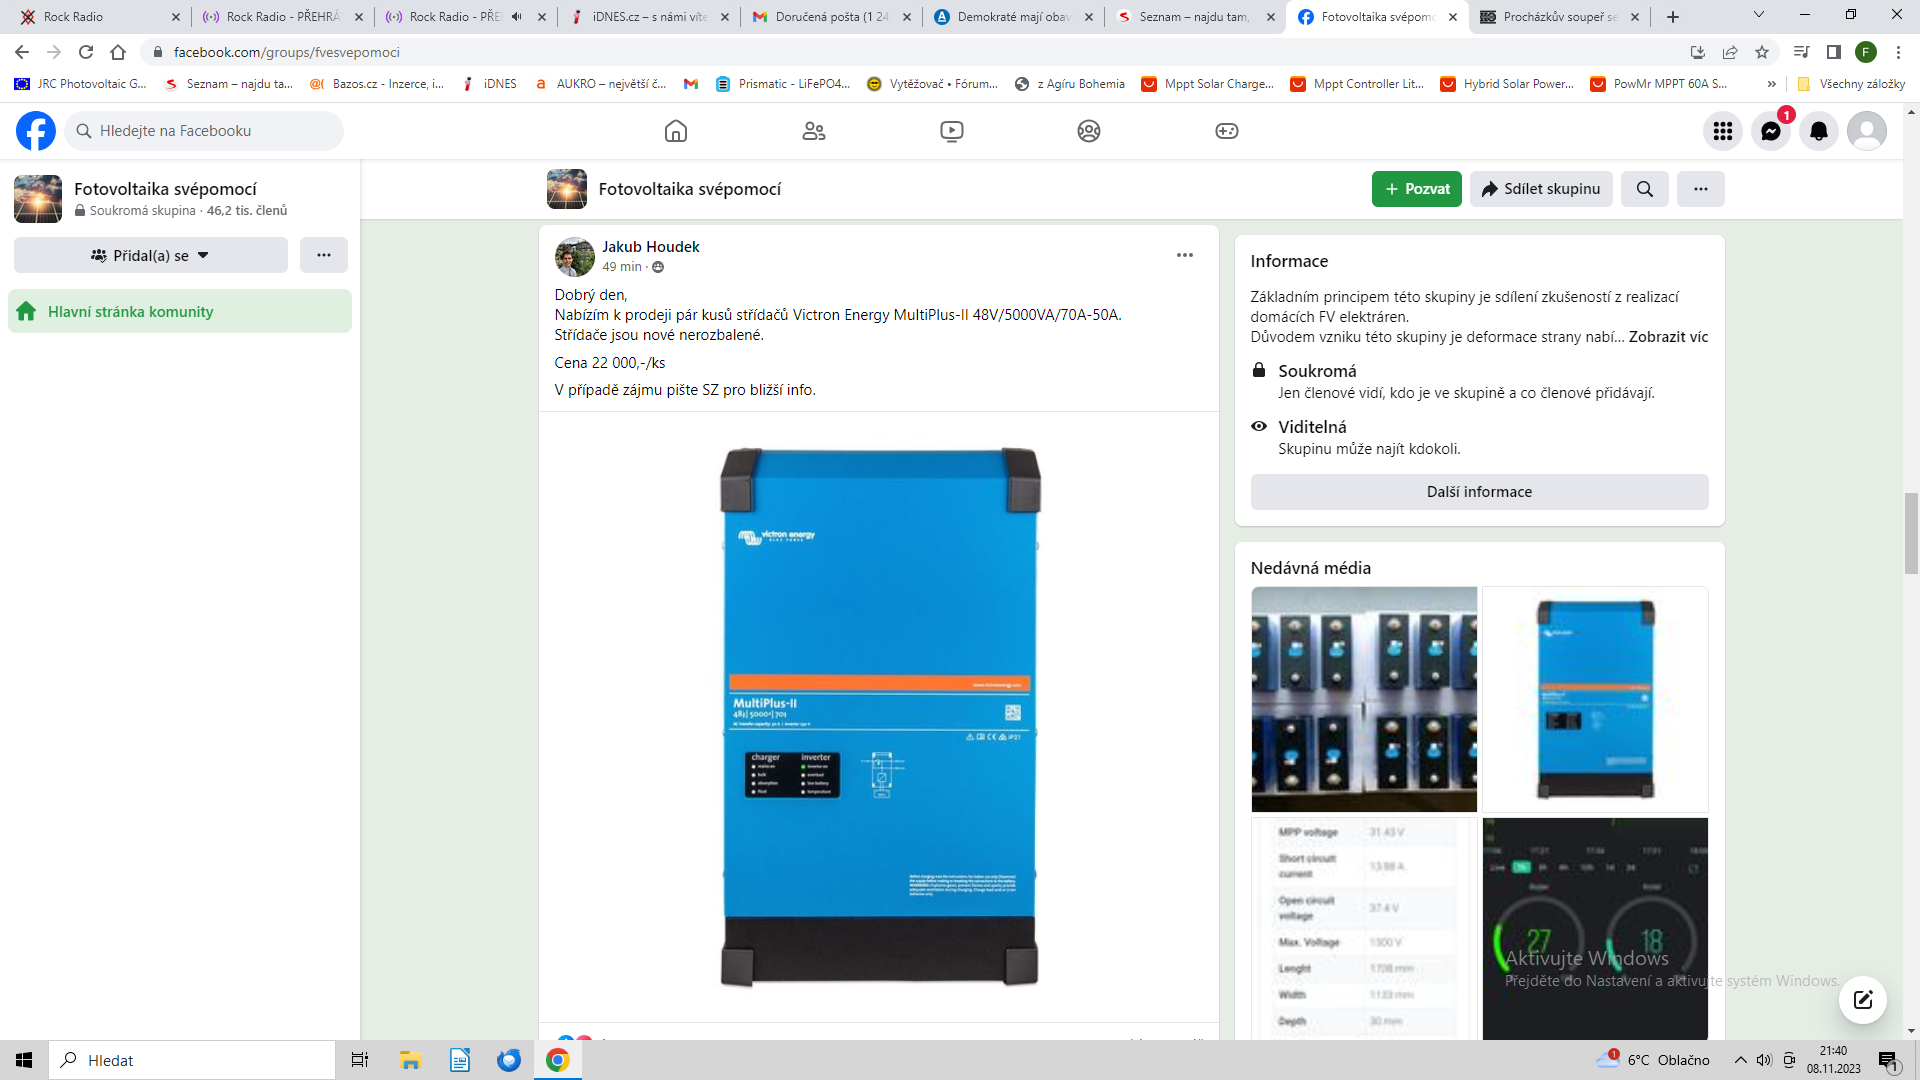Bookmark this page with star icon

(1762, 52)
